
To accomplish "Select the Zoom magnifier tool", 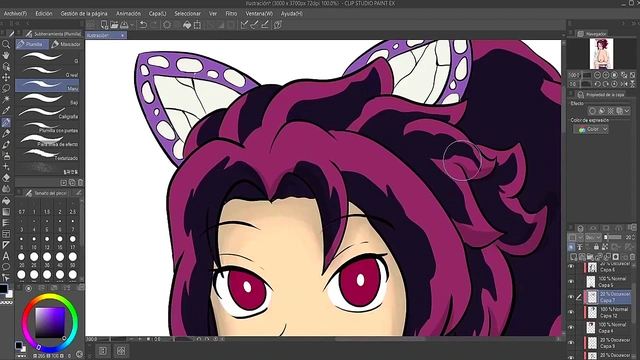I will [x=6, y=44].
